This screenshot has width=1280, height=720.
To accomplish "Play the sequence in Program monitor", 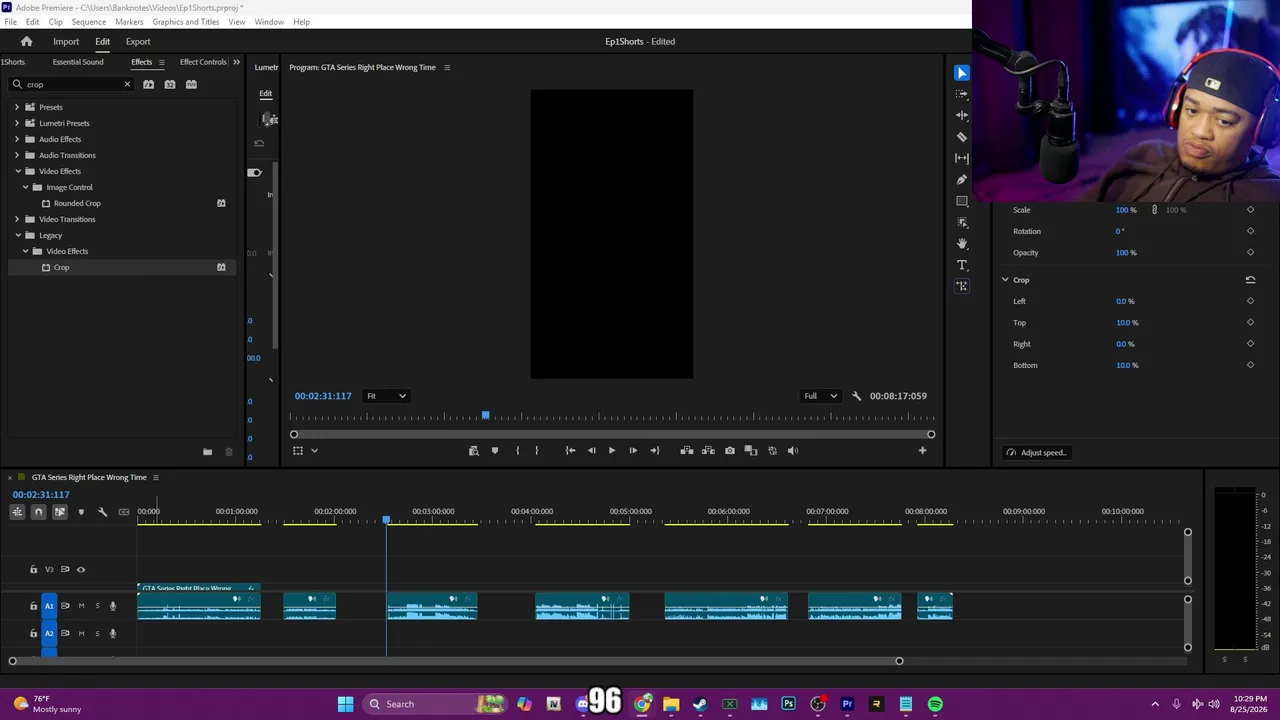I will (x=612, y=451).
